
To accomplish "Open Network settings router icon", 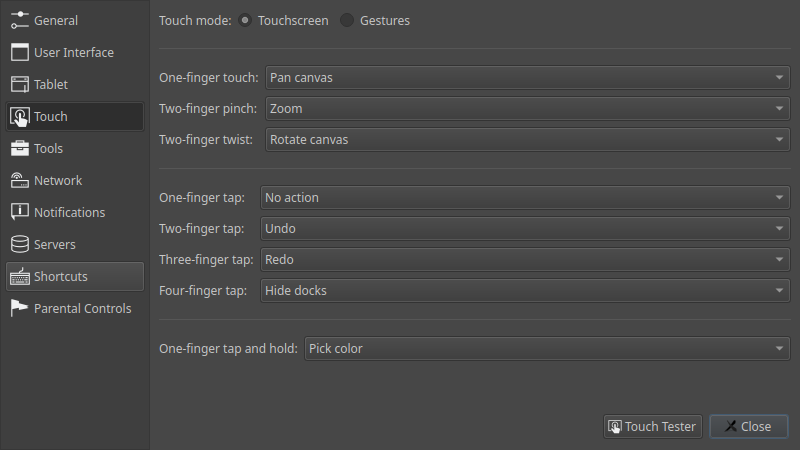I will click(x=19, y=181).
